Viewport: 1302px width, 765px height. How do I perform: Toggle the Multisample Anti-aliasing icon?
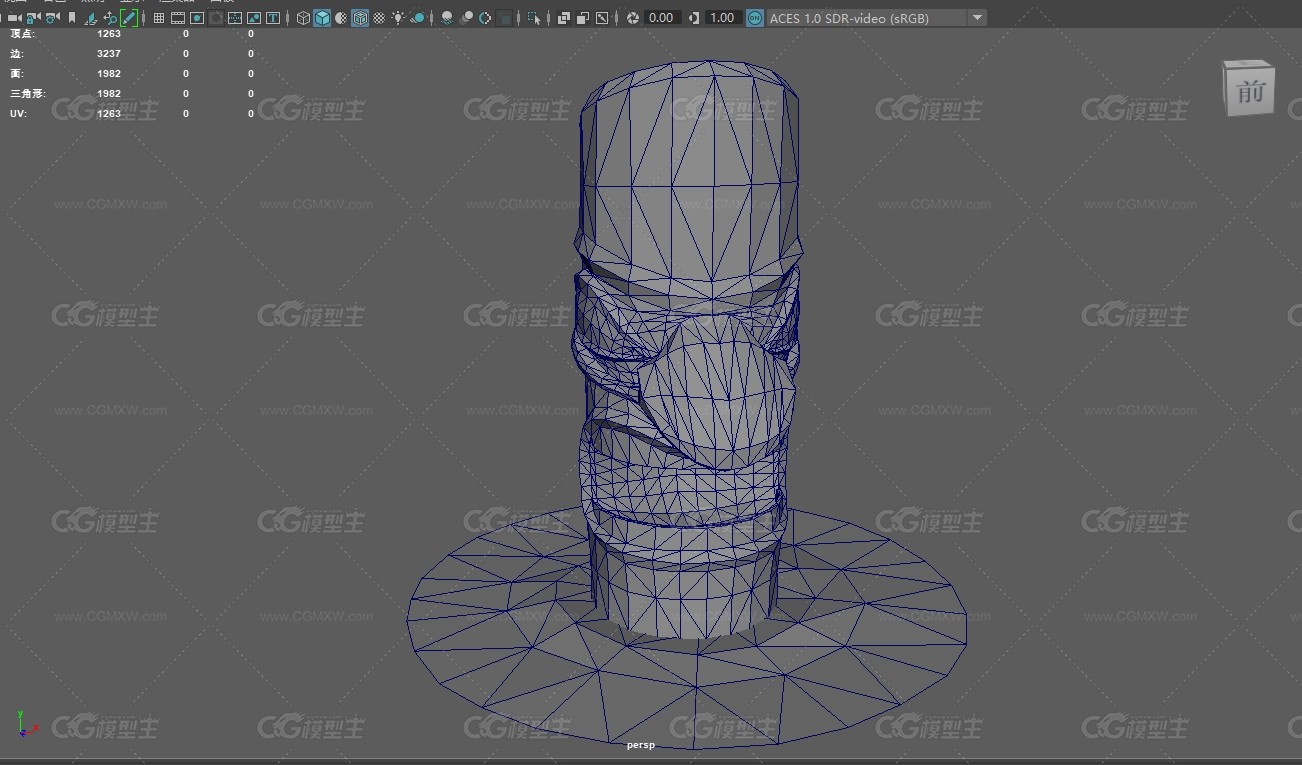point(484,18)
